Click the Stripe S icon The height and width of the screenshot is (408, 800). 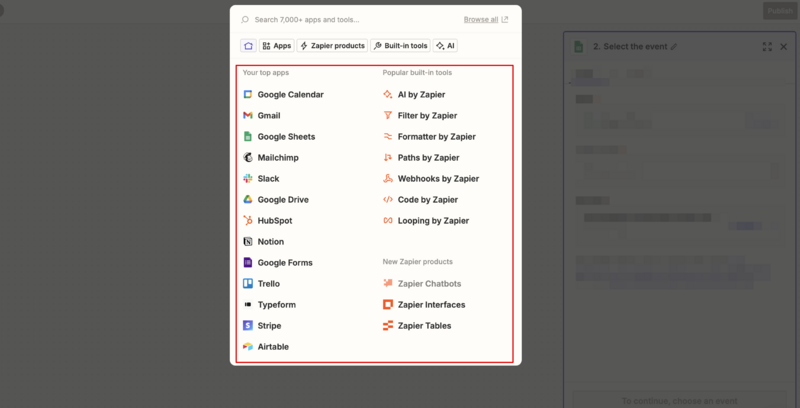click(x=248, y=325)
